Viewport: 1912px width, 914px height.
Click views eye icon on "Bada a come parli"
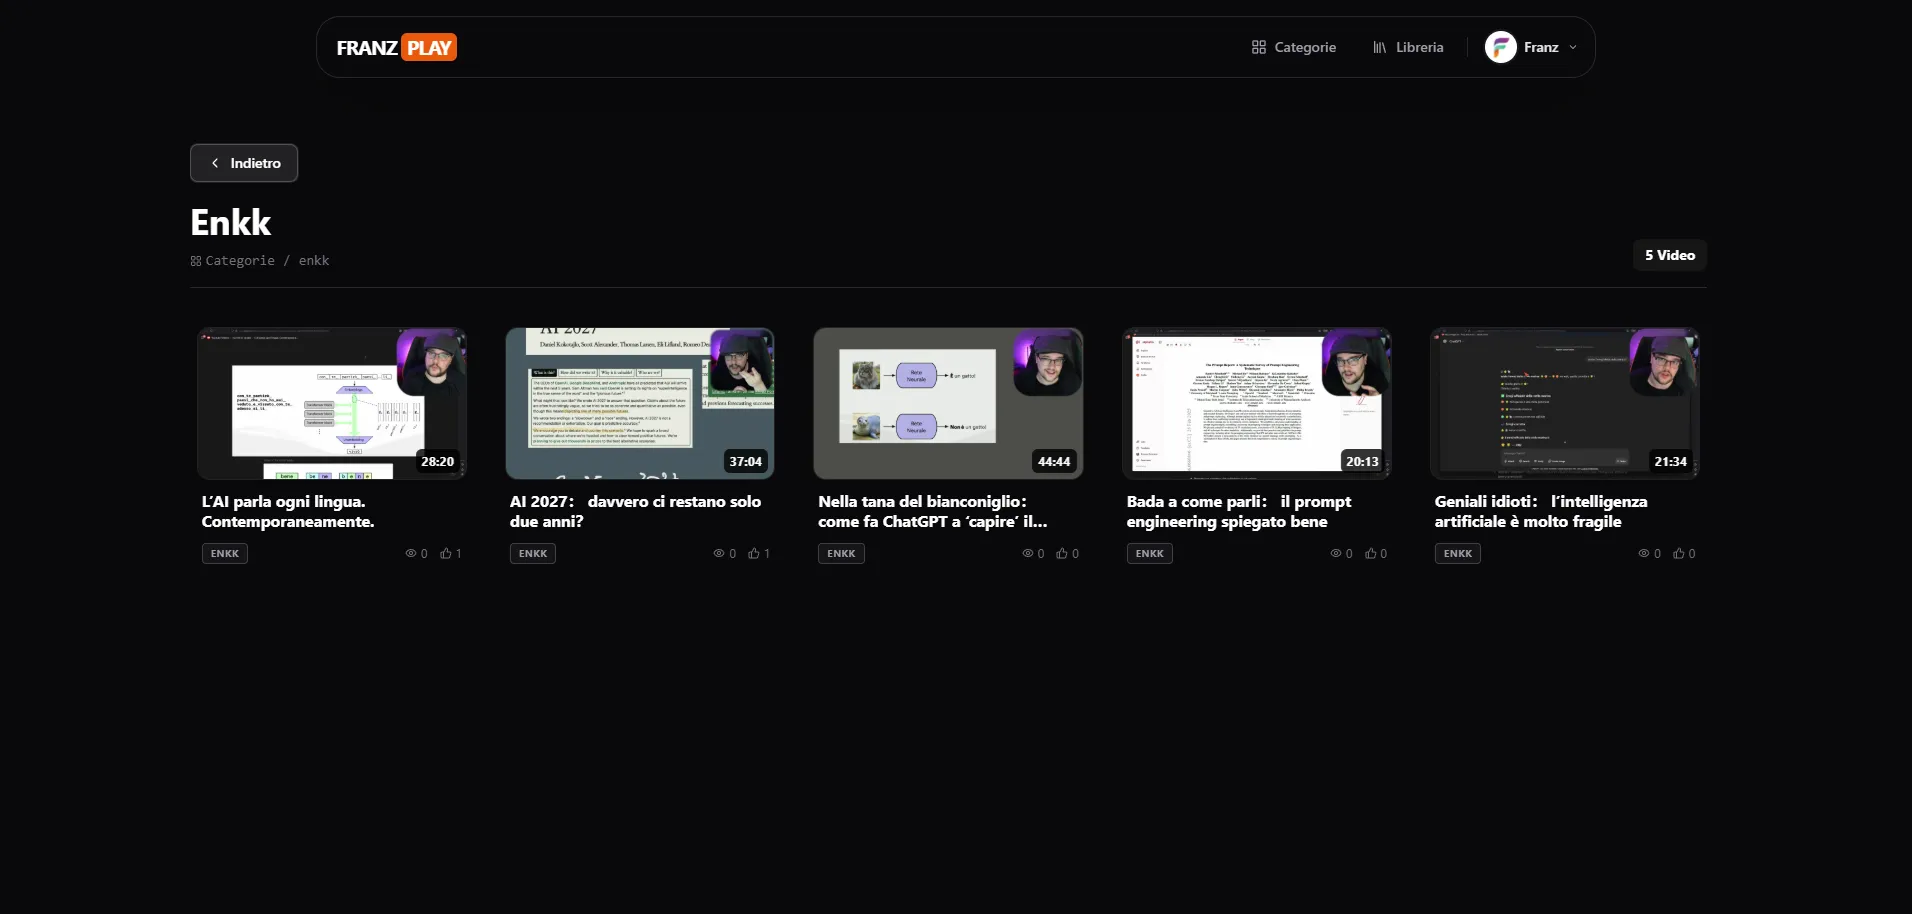[1335, 554]
